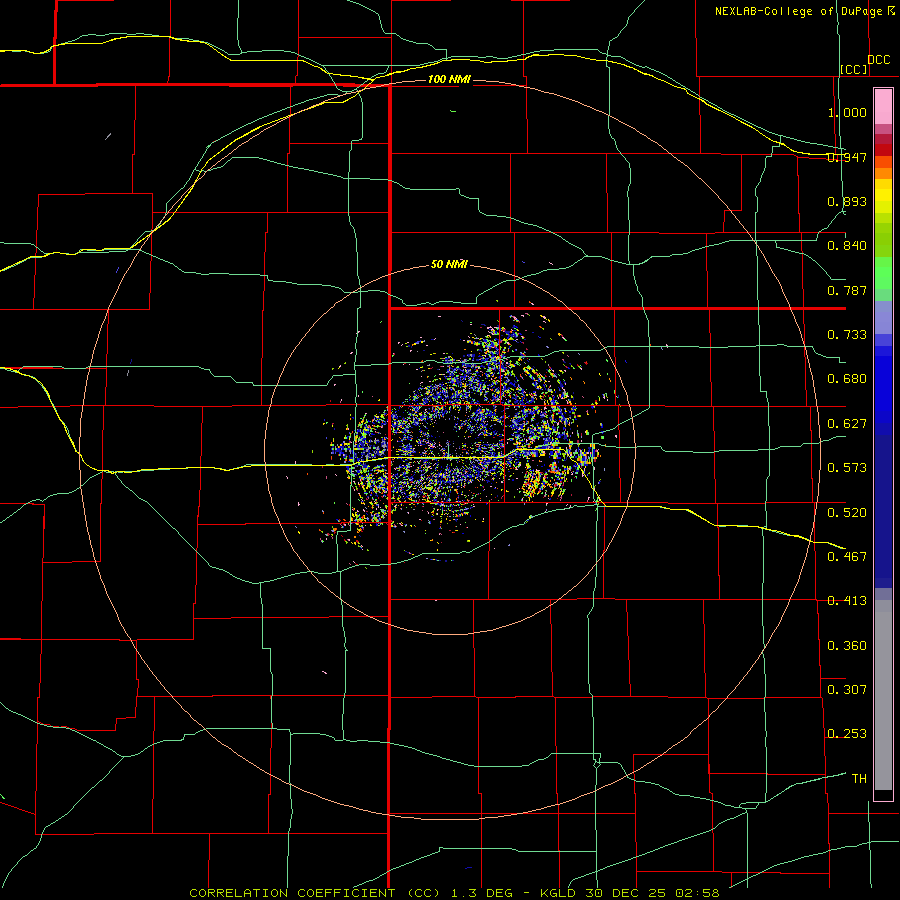The image size is (900, 900).
Task: Pick the bright green color bar segment
Action: (x=883, y=273)
